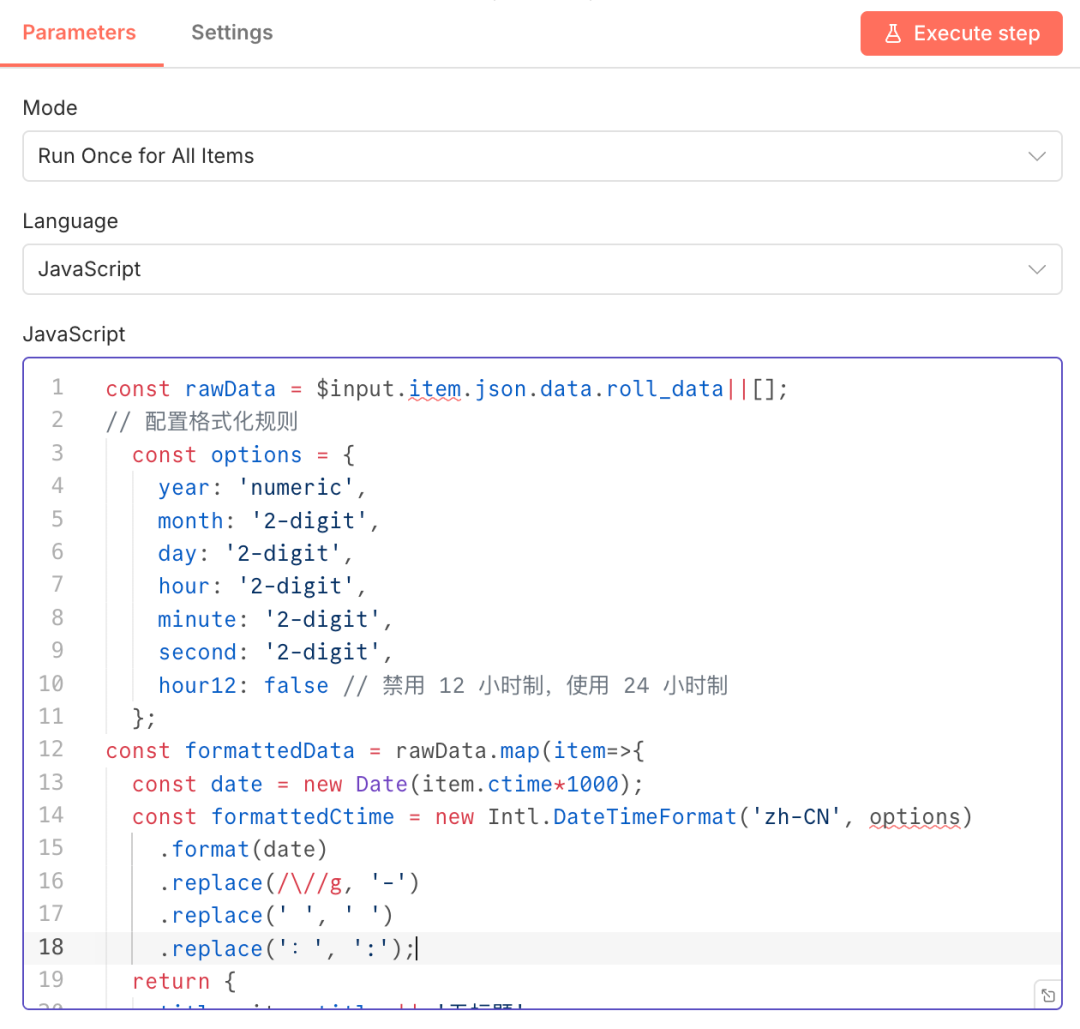Click the "return {" code line
Image resolution: width=1080 pixels, height=1029 pixels.
coord(184,981)
